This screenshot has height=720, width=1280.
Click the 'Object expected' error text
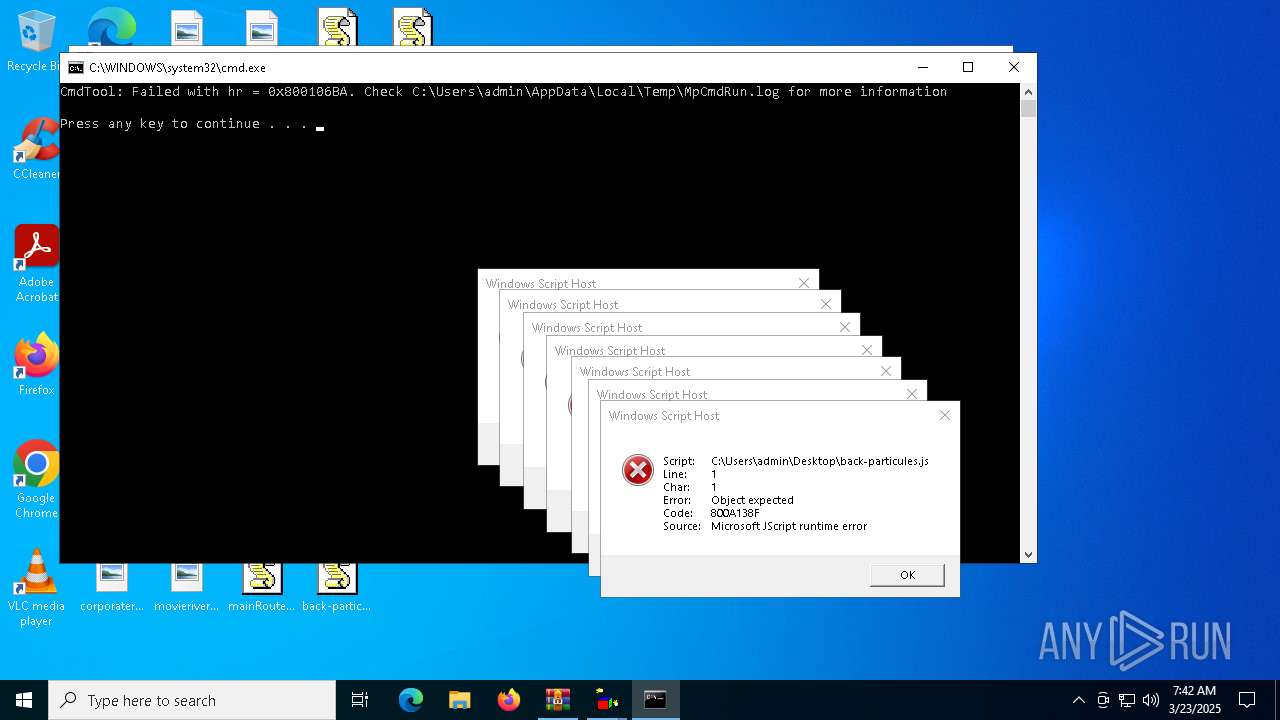pos(752,500)
